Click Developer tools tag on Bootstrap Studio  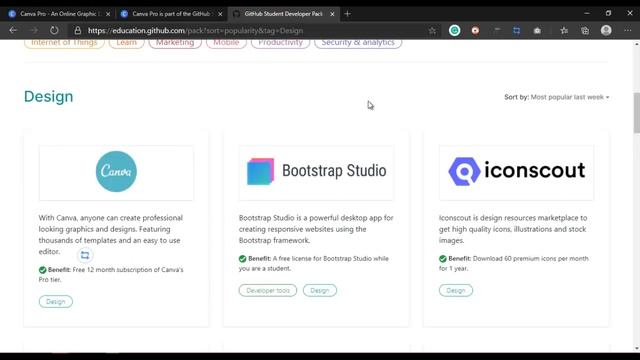[268, 291]
